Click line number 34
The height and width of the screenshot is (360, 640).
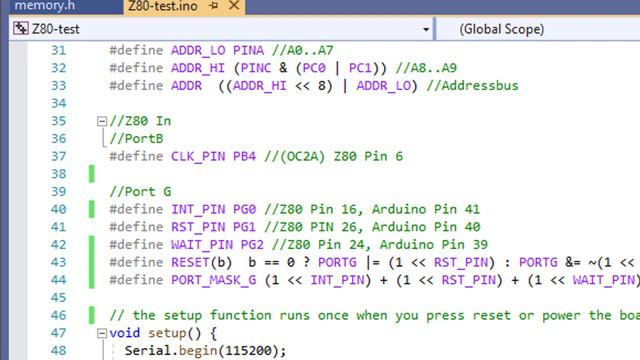[58, 103]
